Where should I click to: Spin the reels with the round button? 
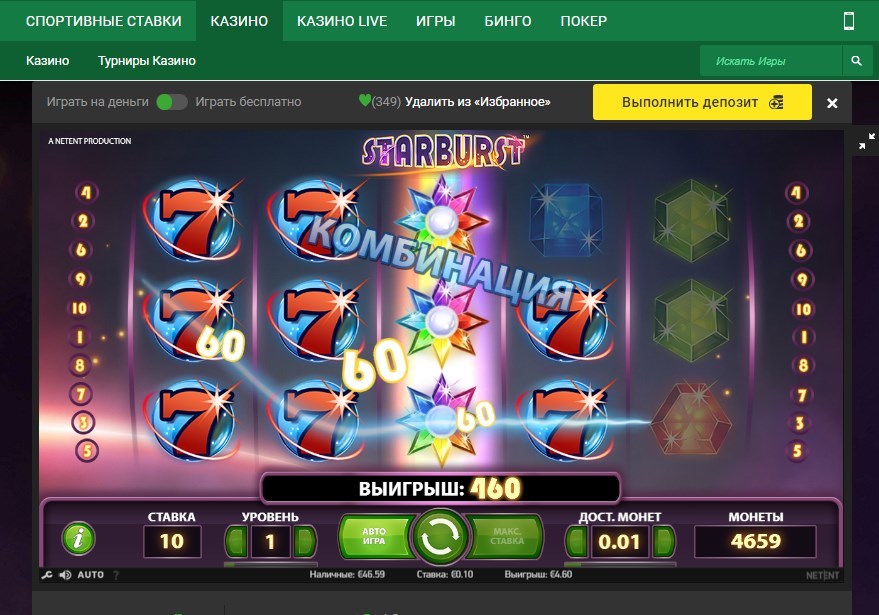[440, 537]
